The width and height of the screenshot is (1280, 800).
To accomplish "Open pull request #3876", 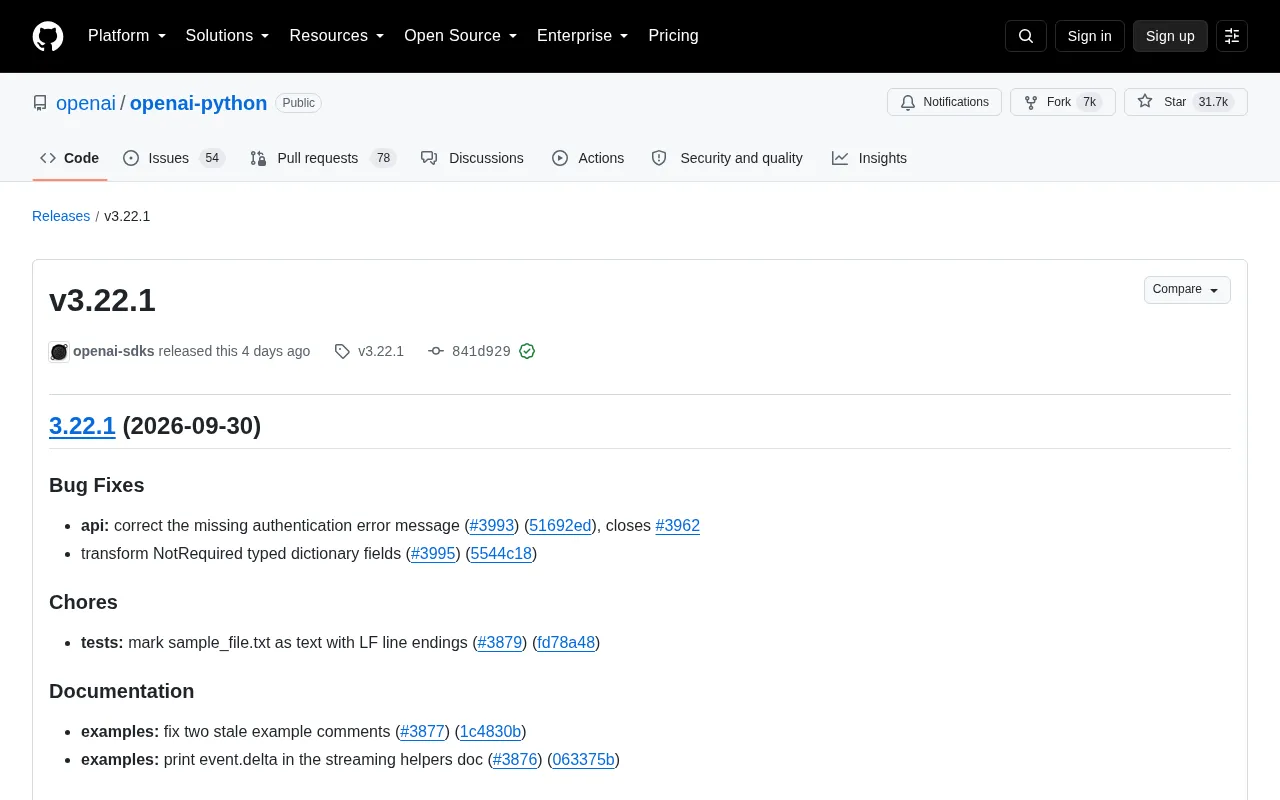I will click(515, 759).
